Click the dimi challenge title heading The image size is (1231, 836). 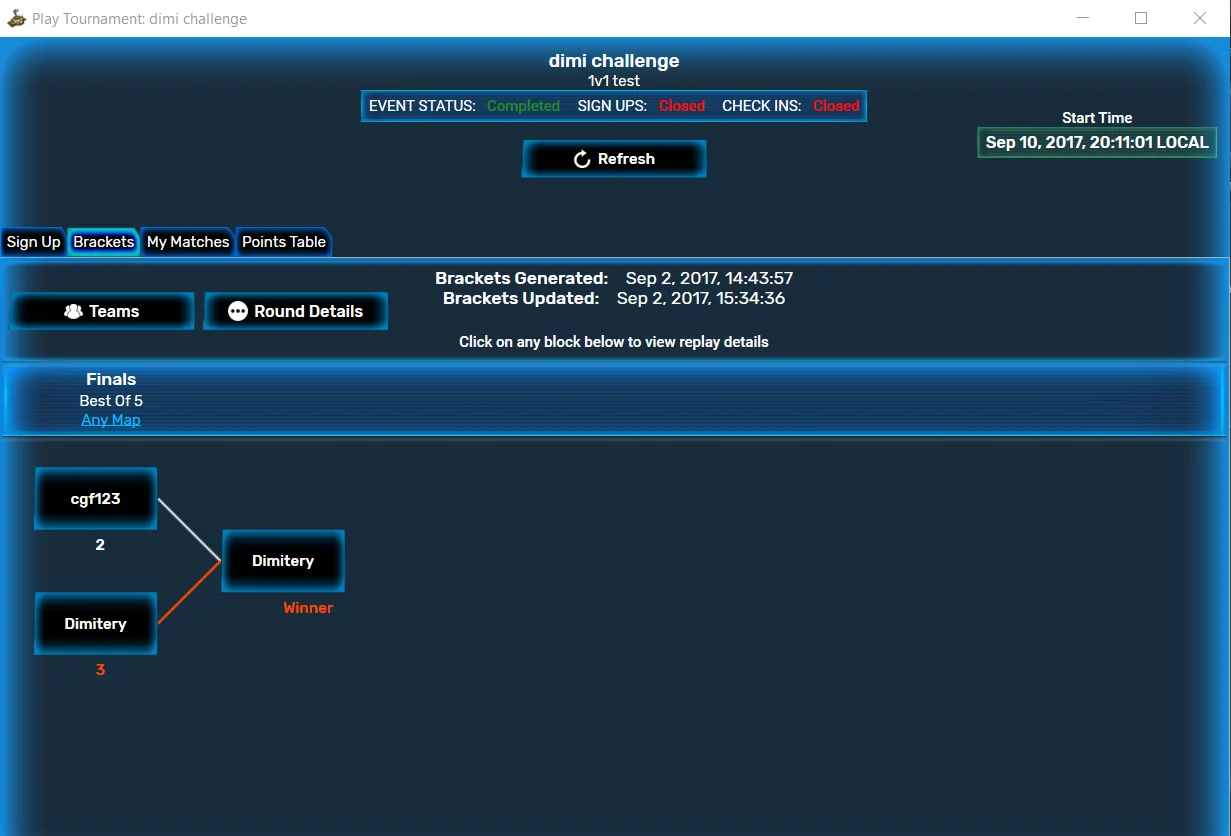point(614,61)
